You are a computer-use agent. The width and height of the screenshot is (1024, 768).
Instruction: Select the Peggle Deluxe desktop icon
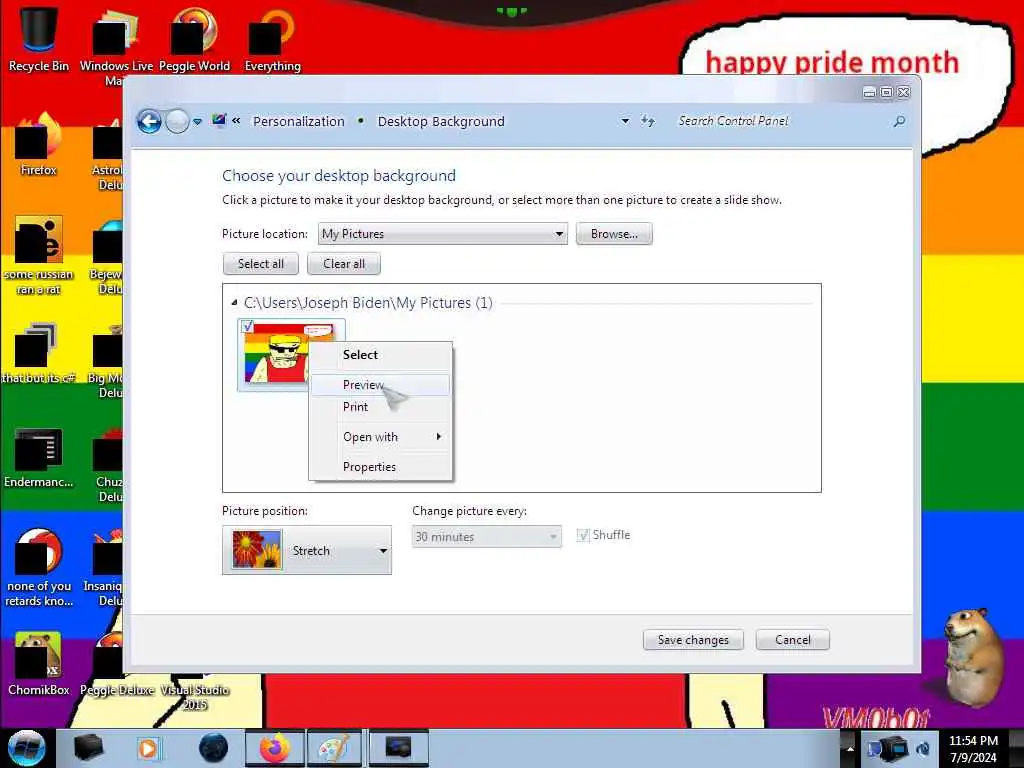[x=117, y=663]
